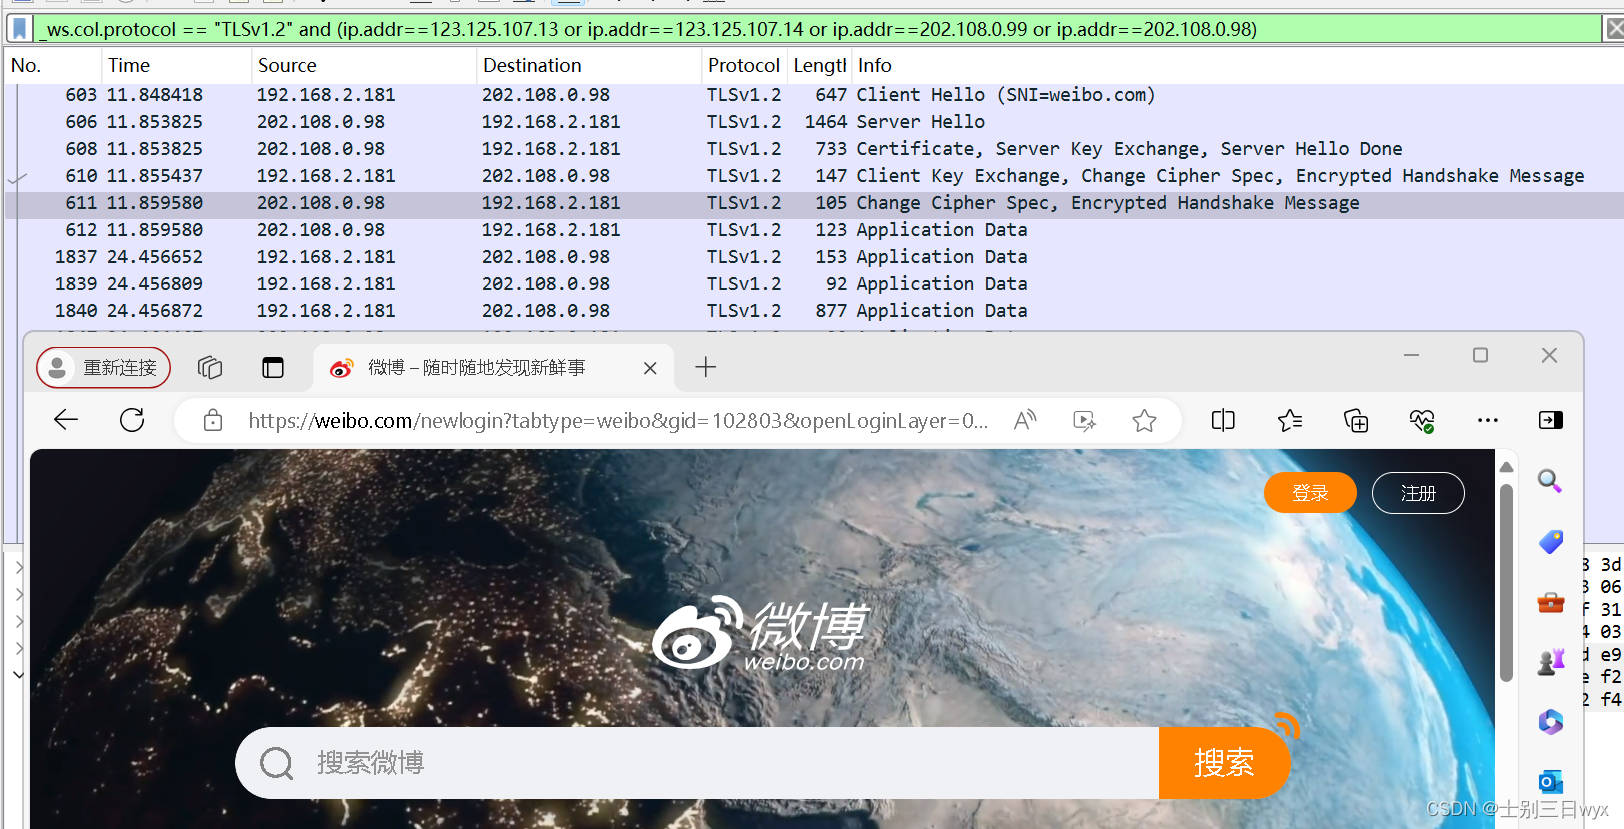
Task: Sort packets by the Info column
Action: tap(1237, 66)
